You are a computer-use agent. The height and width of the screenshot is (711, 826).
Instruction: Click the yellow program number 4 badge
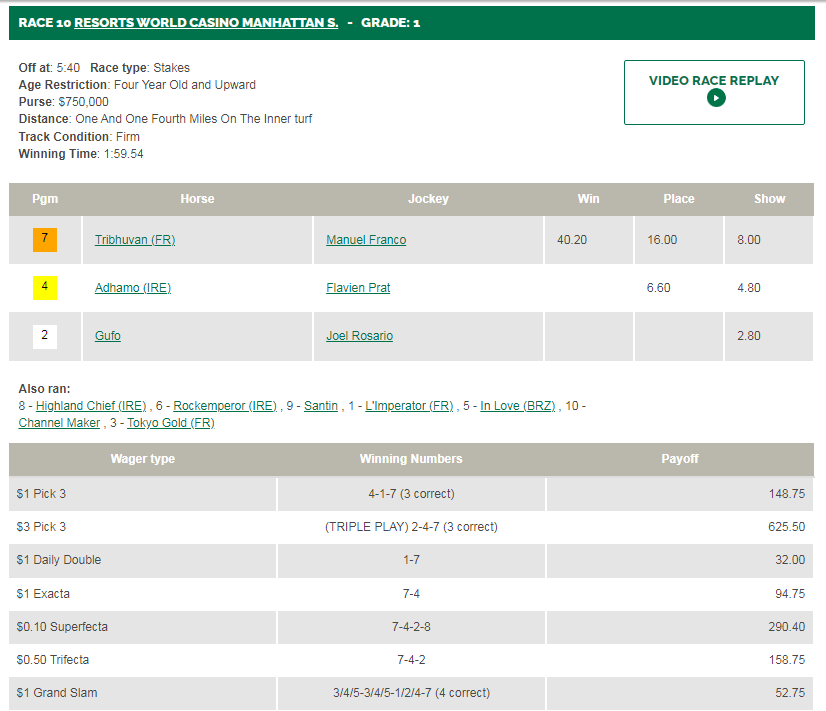pyautogui.click(x=45, y=288)
